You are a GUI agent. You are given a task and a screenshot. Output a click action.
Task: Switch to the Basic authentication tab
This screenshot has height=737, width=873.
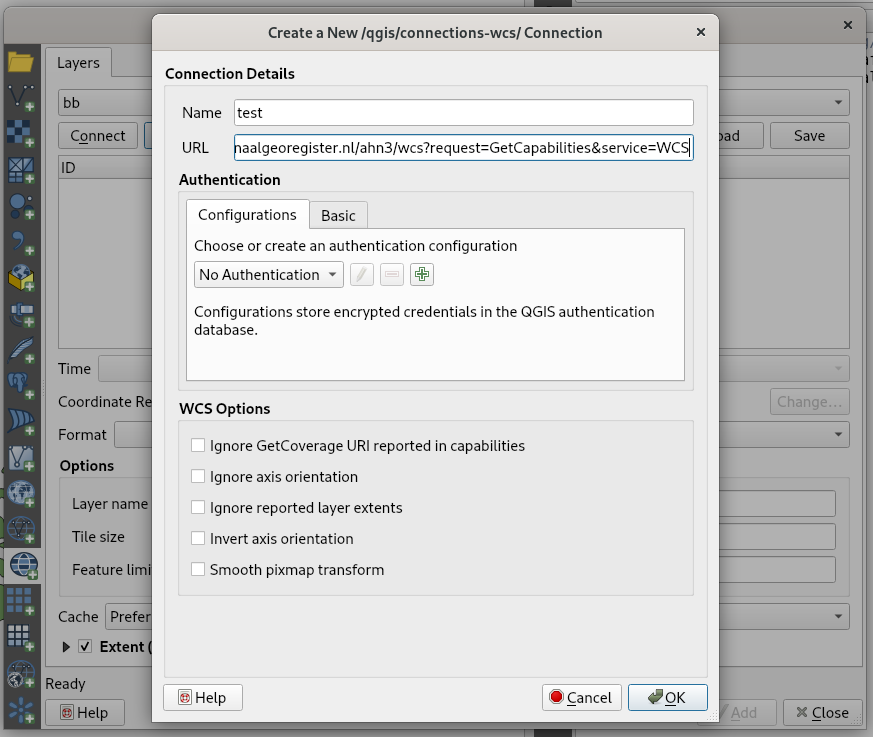pyautogui.click(x=338, y=215)
